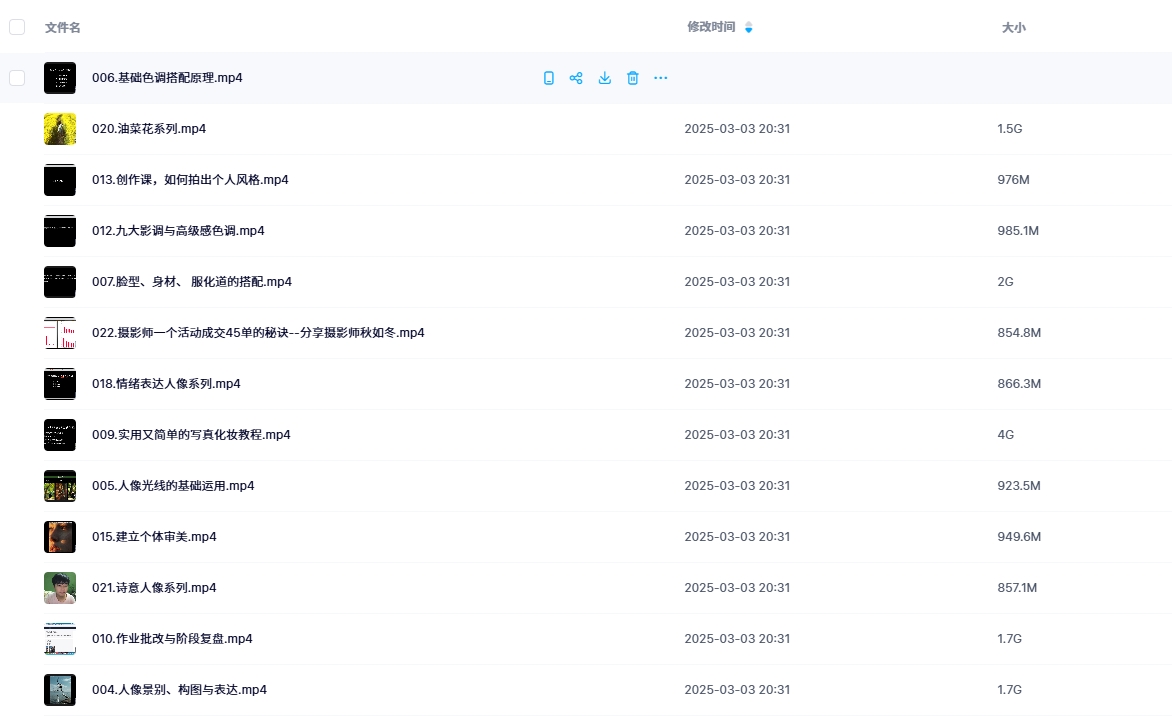Viewport: 1172px width, 722px height.
Task: Click the thumbnail for 005.人像光线的基础运用
Action: pyautogui.click(x=60, y=486)
